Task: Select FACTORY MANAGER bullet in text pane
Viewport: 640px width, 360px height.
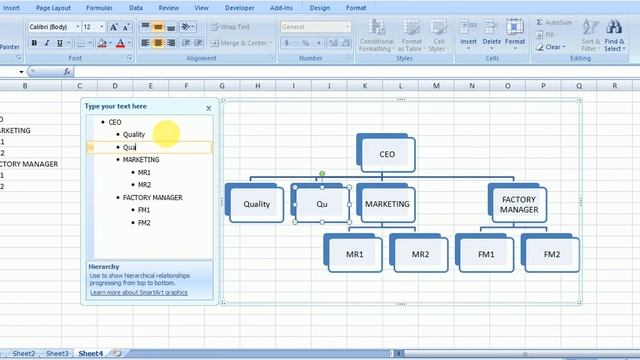Action: point(153,198)
